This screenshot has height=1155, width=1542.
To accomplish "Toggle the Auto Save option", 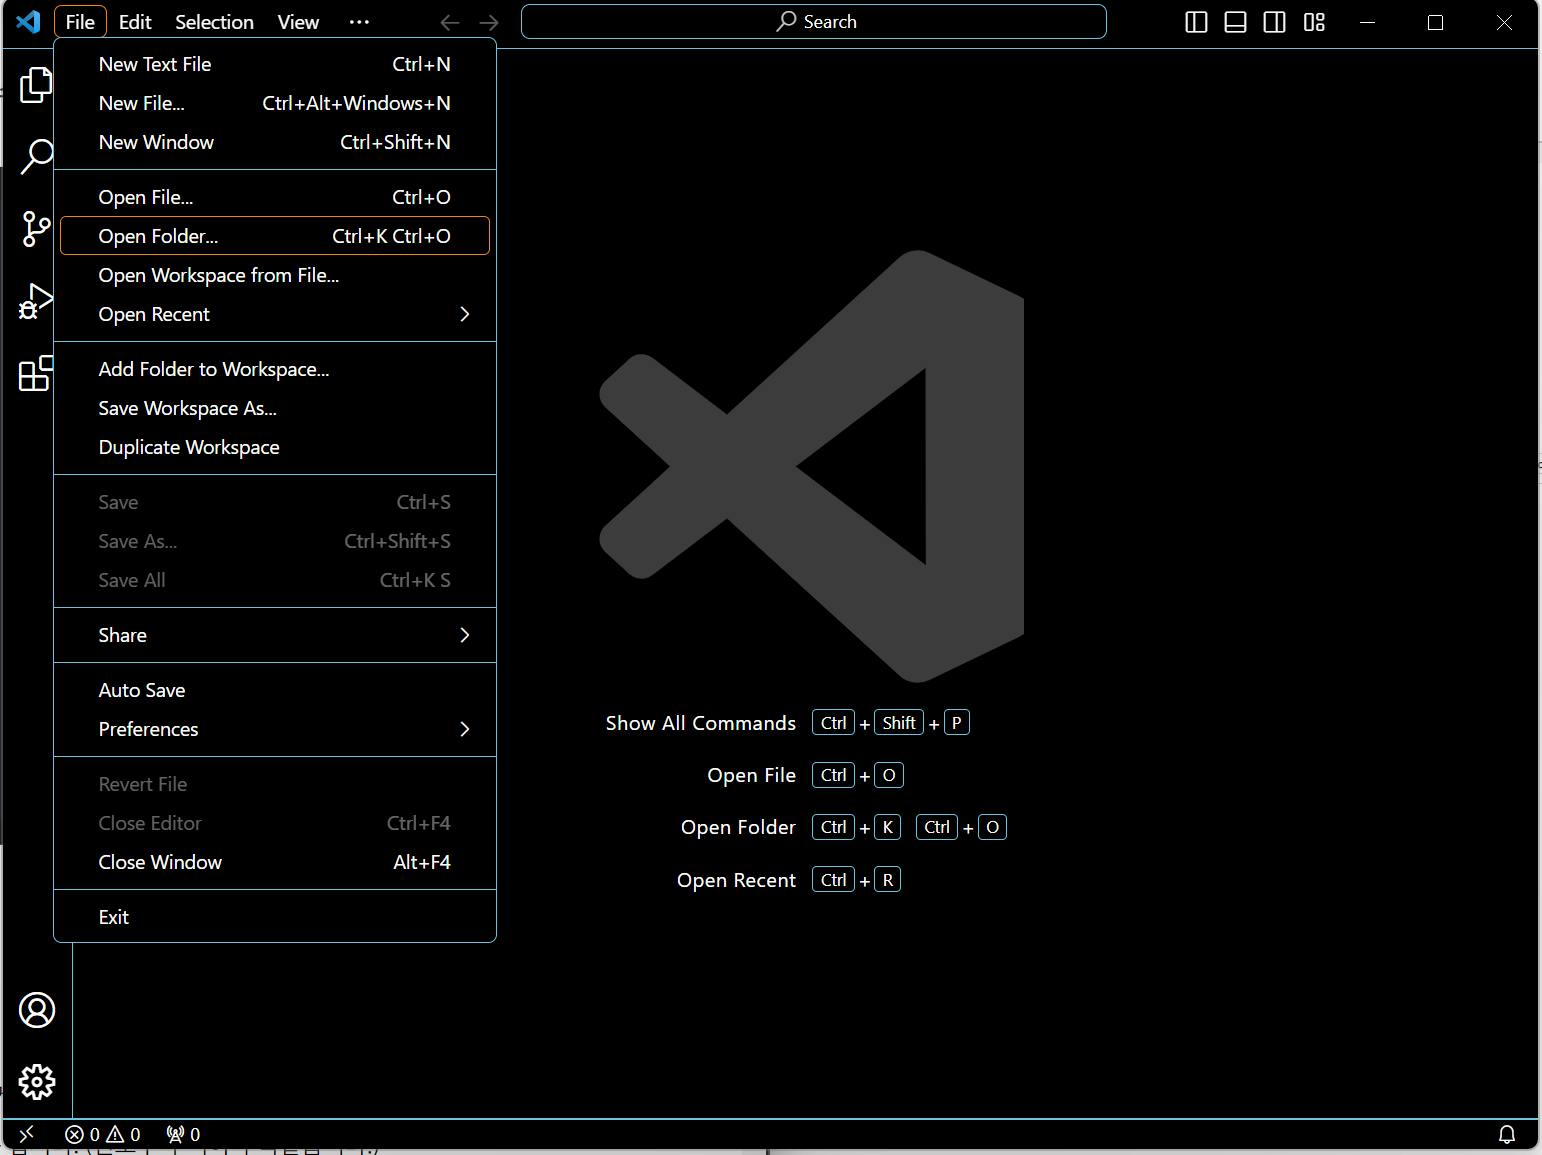I will point(275,690).
